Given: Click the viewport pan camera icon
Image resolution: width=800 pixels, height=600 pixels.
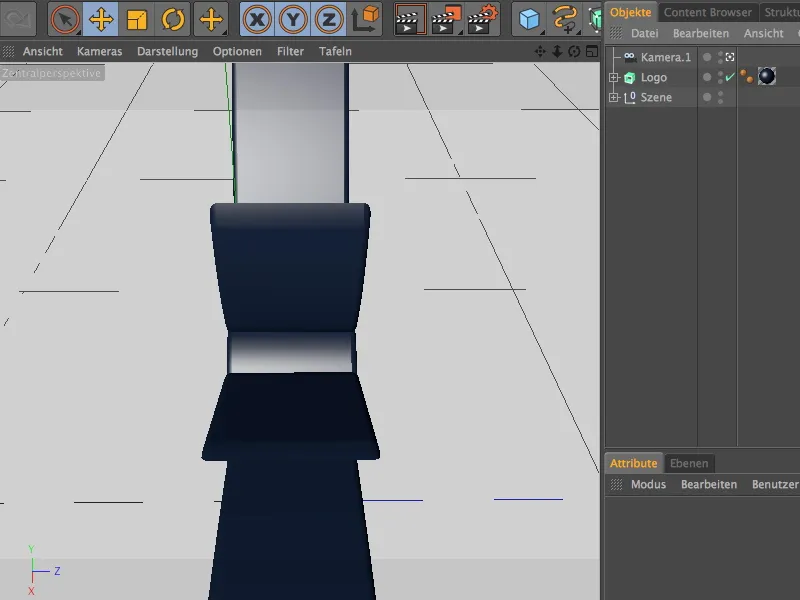Looking at the screenshot, I should tap(540, 52).
